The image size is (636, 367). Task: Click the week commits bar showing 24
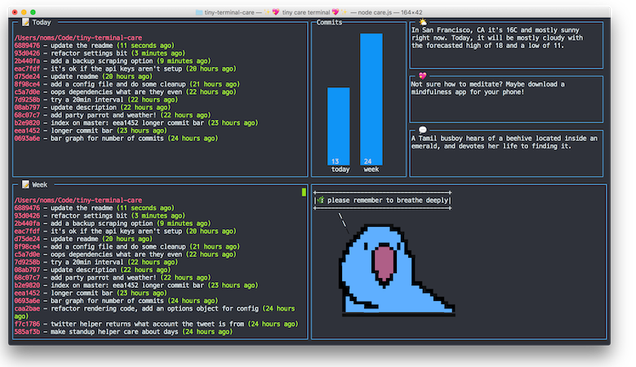tap(371, 99)
